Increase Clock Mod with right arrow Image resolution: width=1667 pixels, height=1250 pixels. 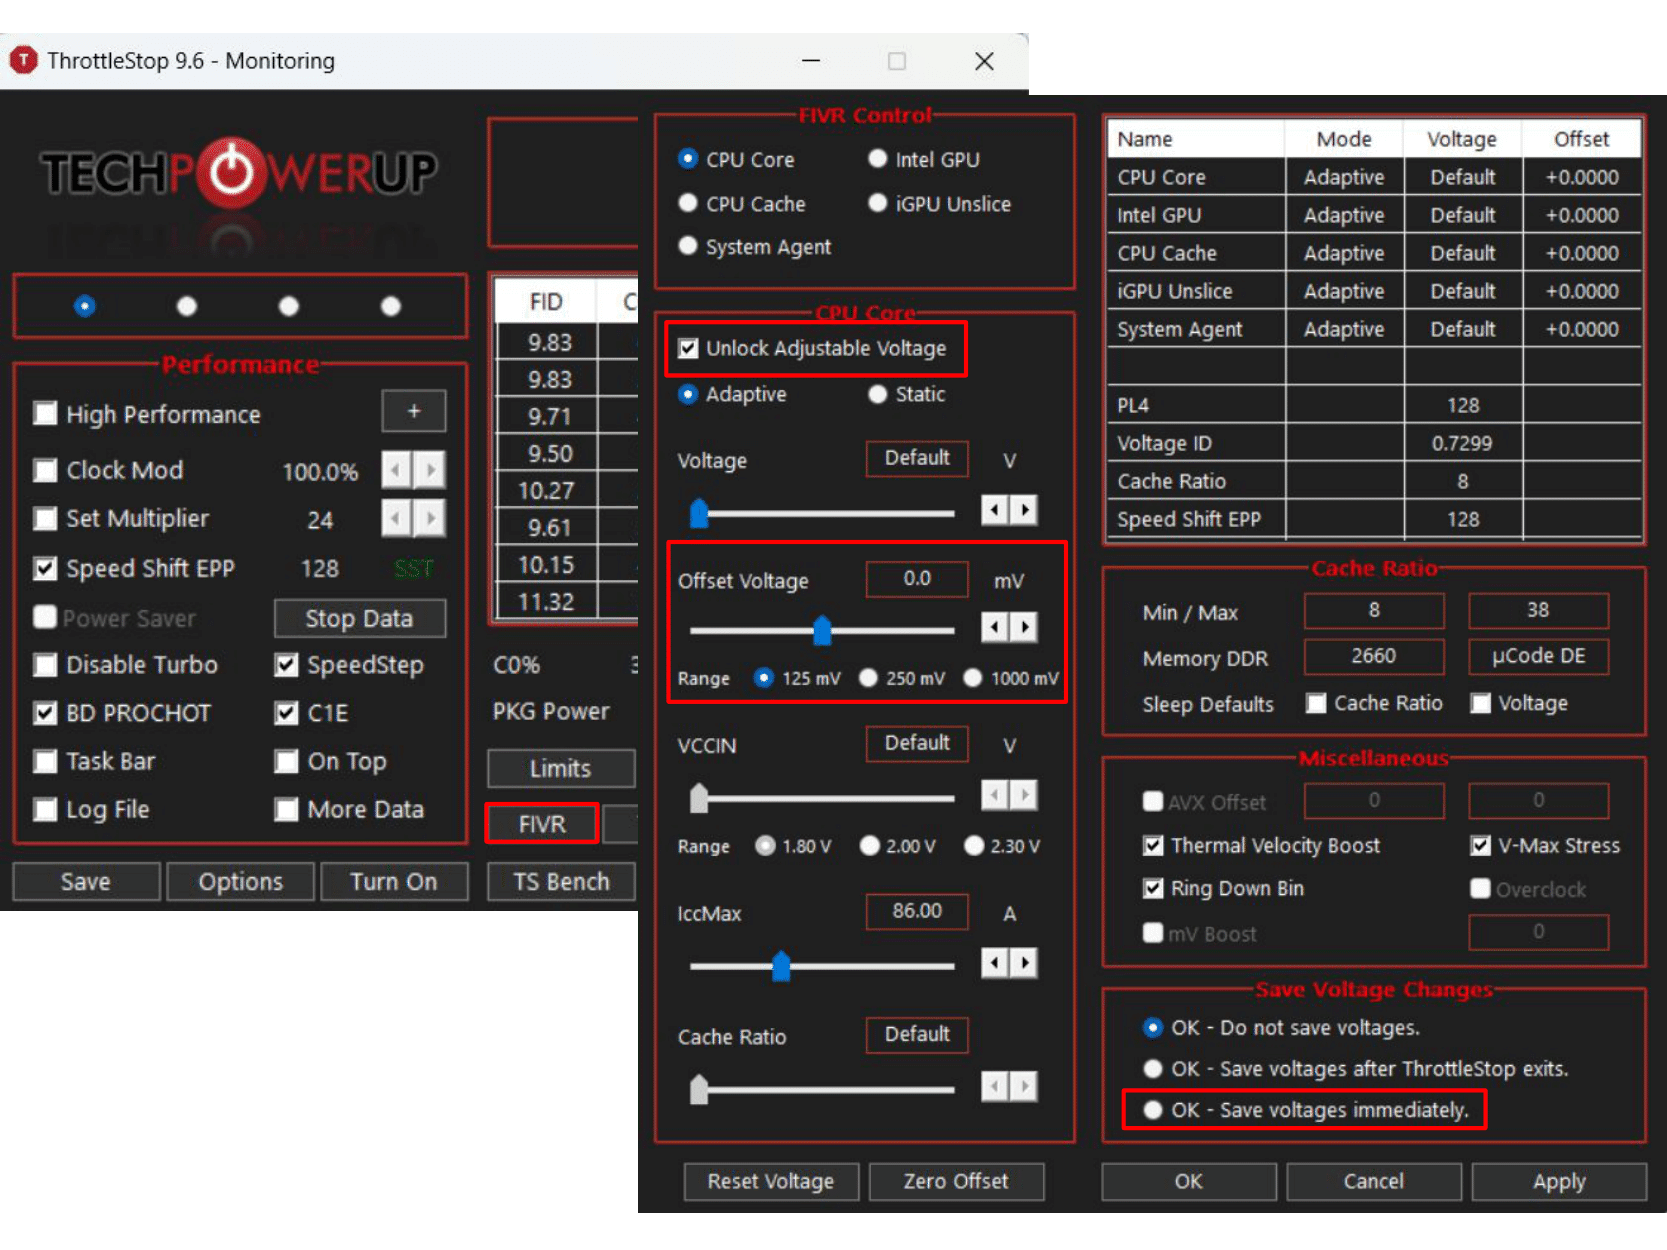(x=431, y=469)
